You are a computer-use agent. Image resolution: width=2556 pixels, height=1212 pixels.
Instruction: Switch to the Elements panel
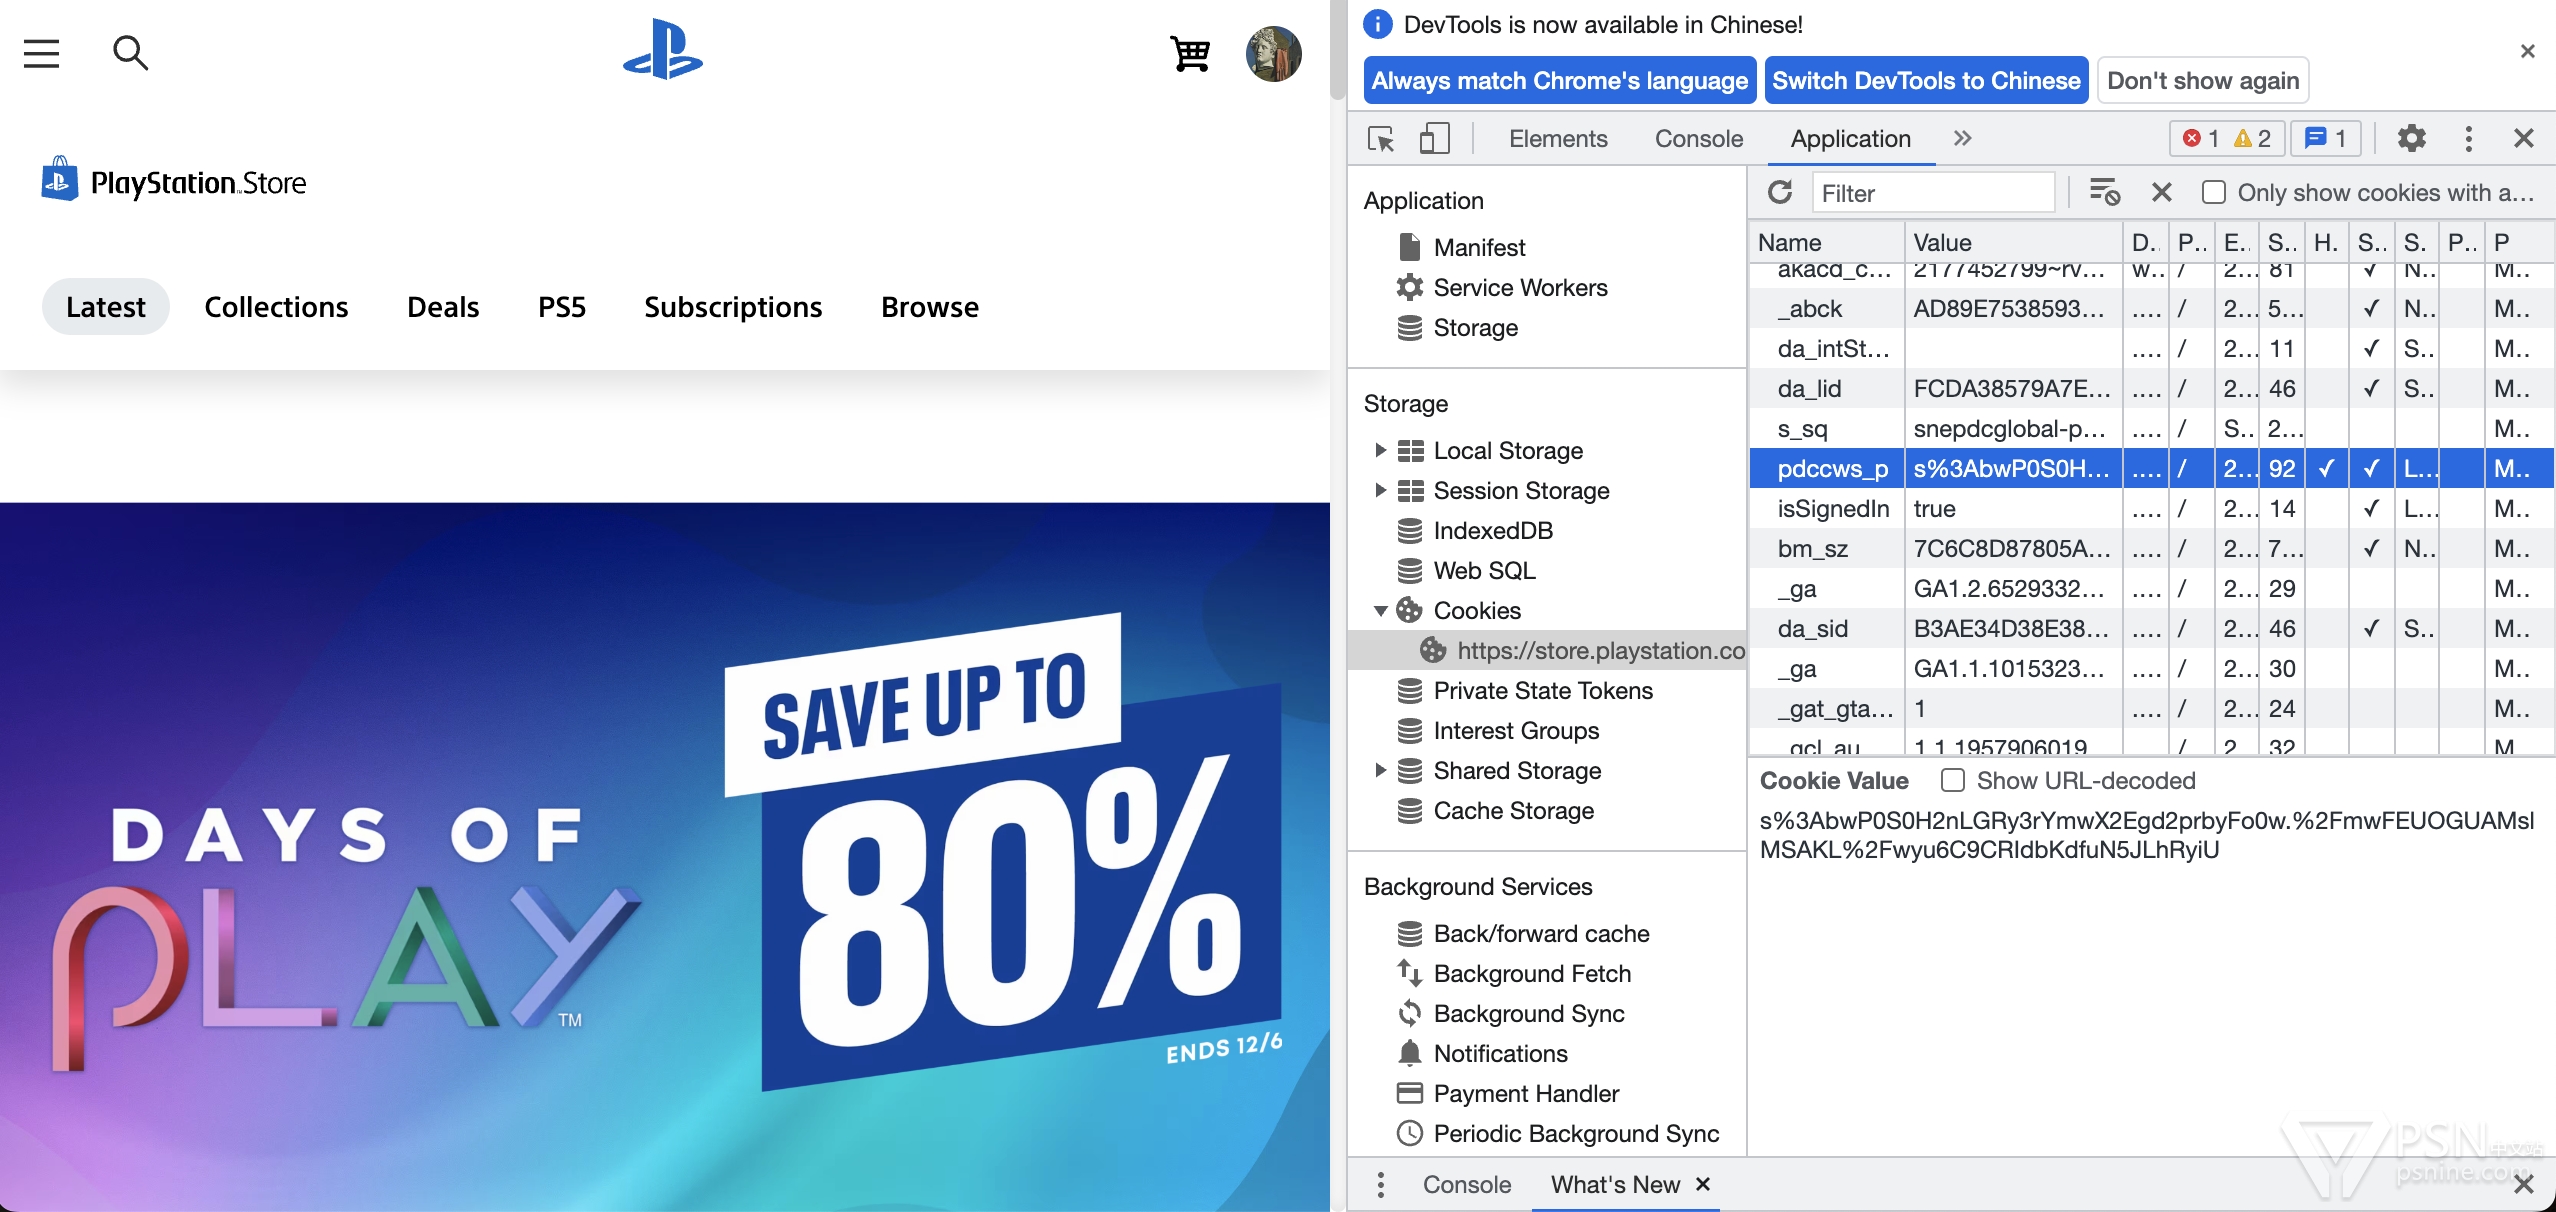point(1558,138)
